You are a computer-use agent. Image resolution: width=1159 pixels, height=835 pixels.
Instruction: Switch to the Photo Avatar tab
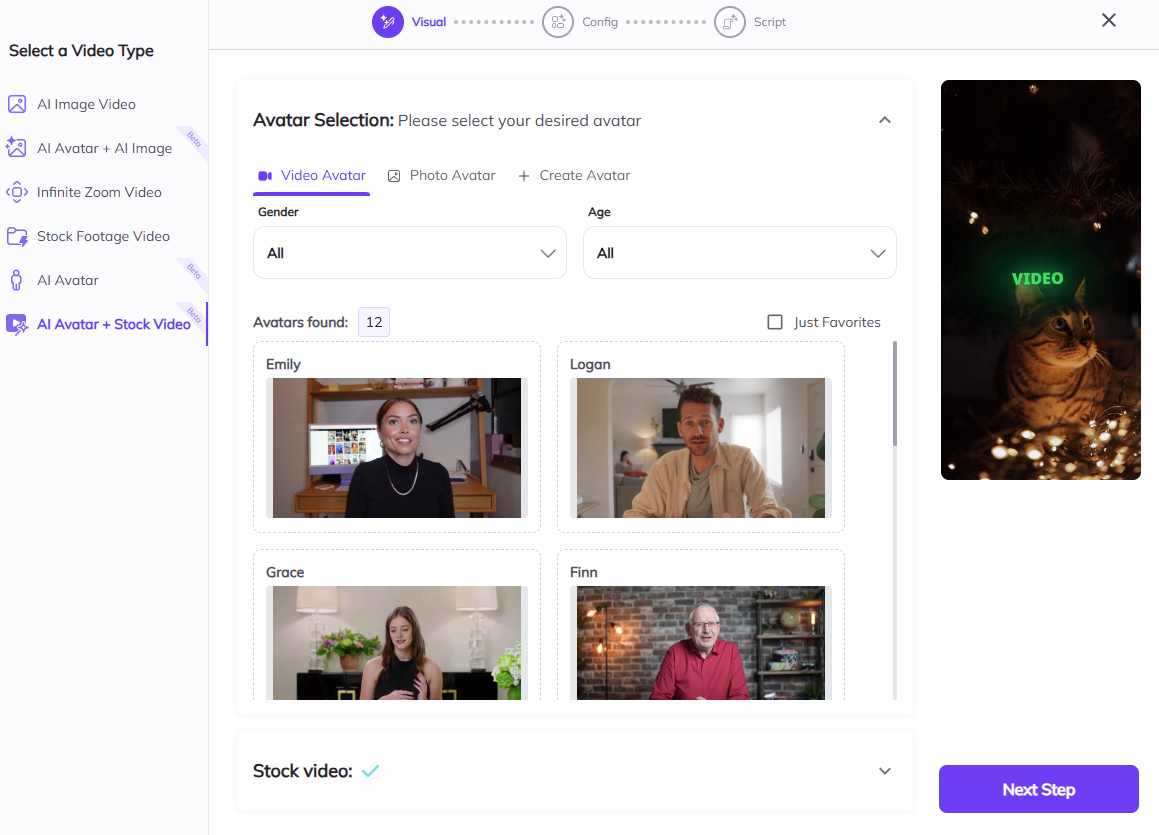tap(442, 176)
